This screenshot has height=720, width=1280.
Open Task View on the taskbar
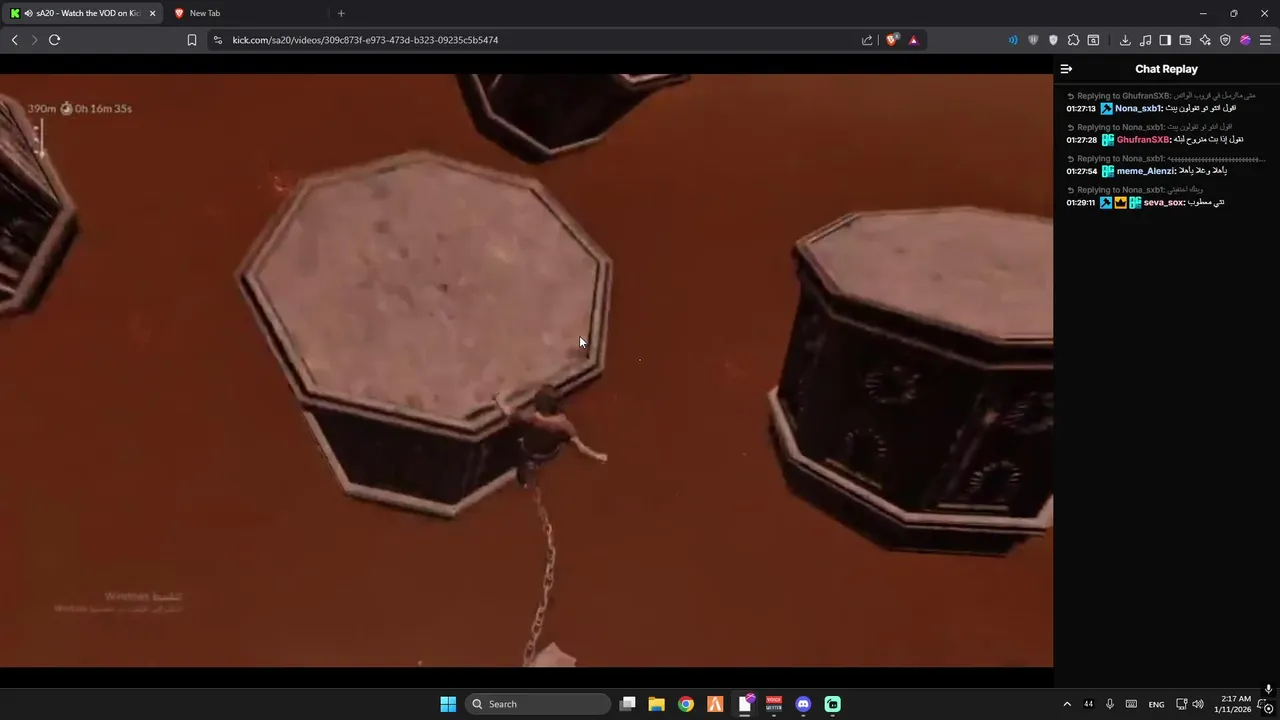point(627,704)
